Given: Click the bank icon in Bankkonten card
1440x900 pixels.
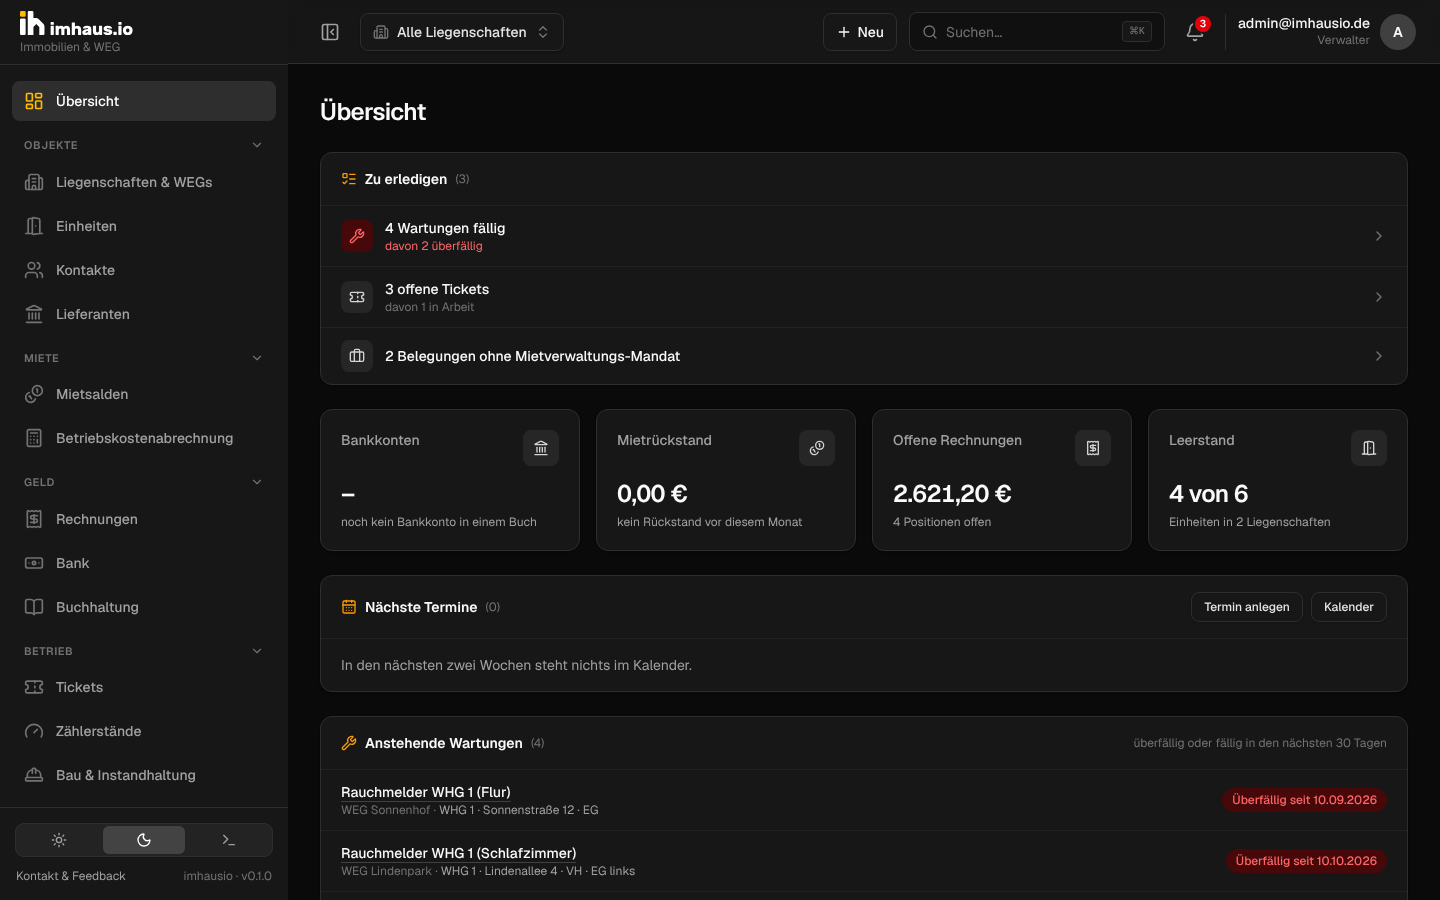Looking at the screenshot, I should 541,448.
